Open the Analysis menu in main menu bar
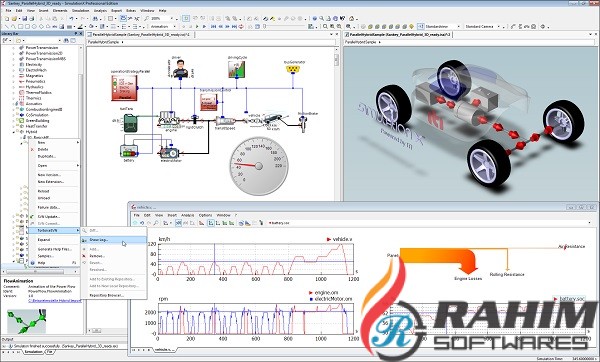The height and width of the screenshot is (362, 600). point(100,11)
